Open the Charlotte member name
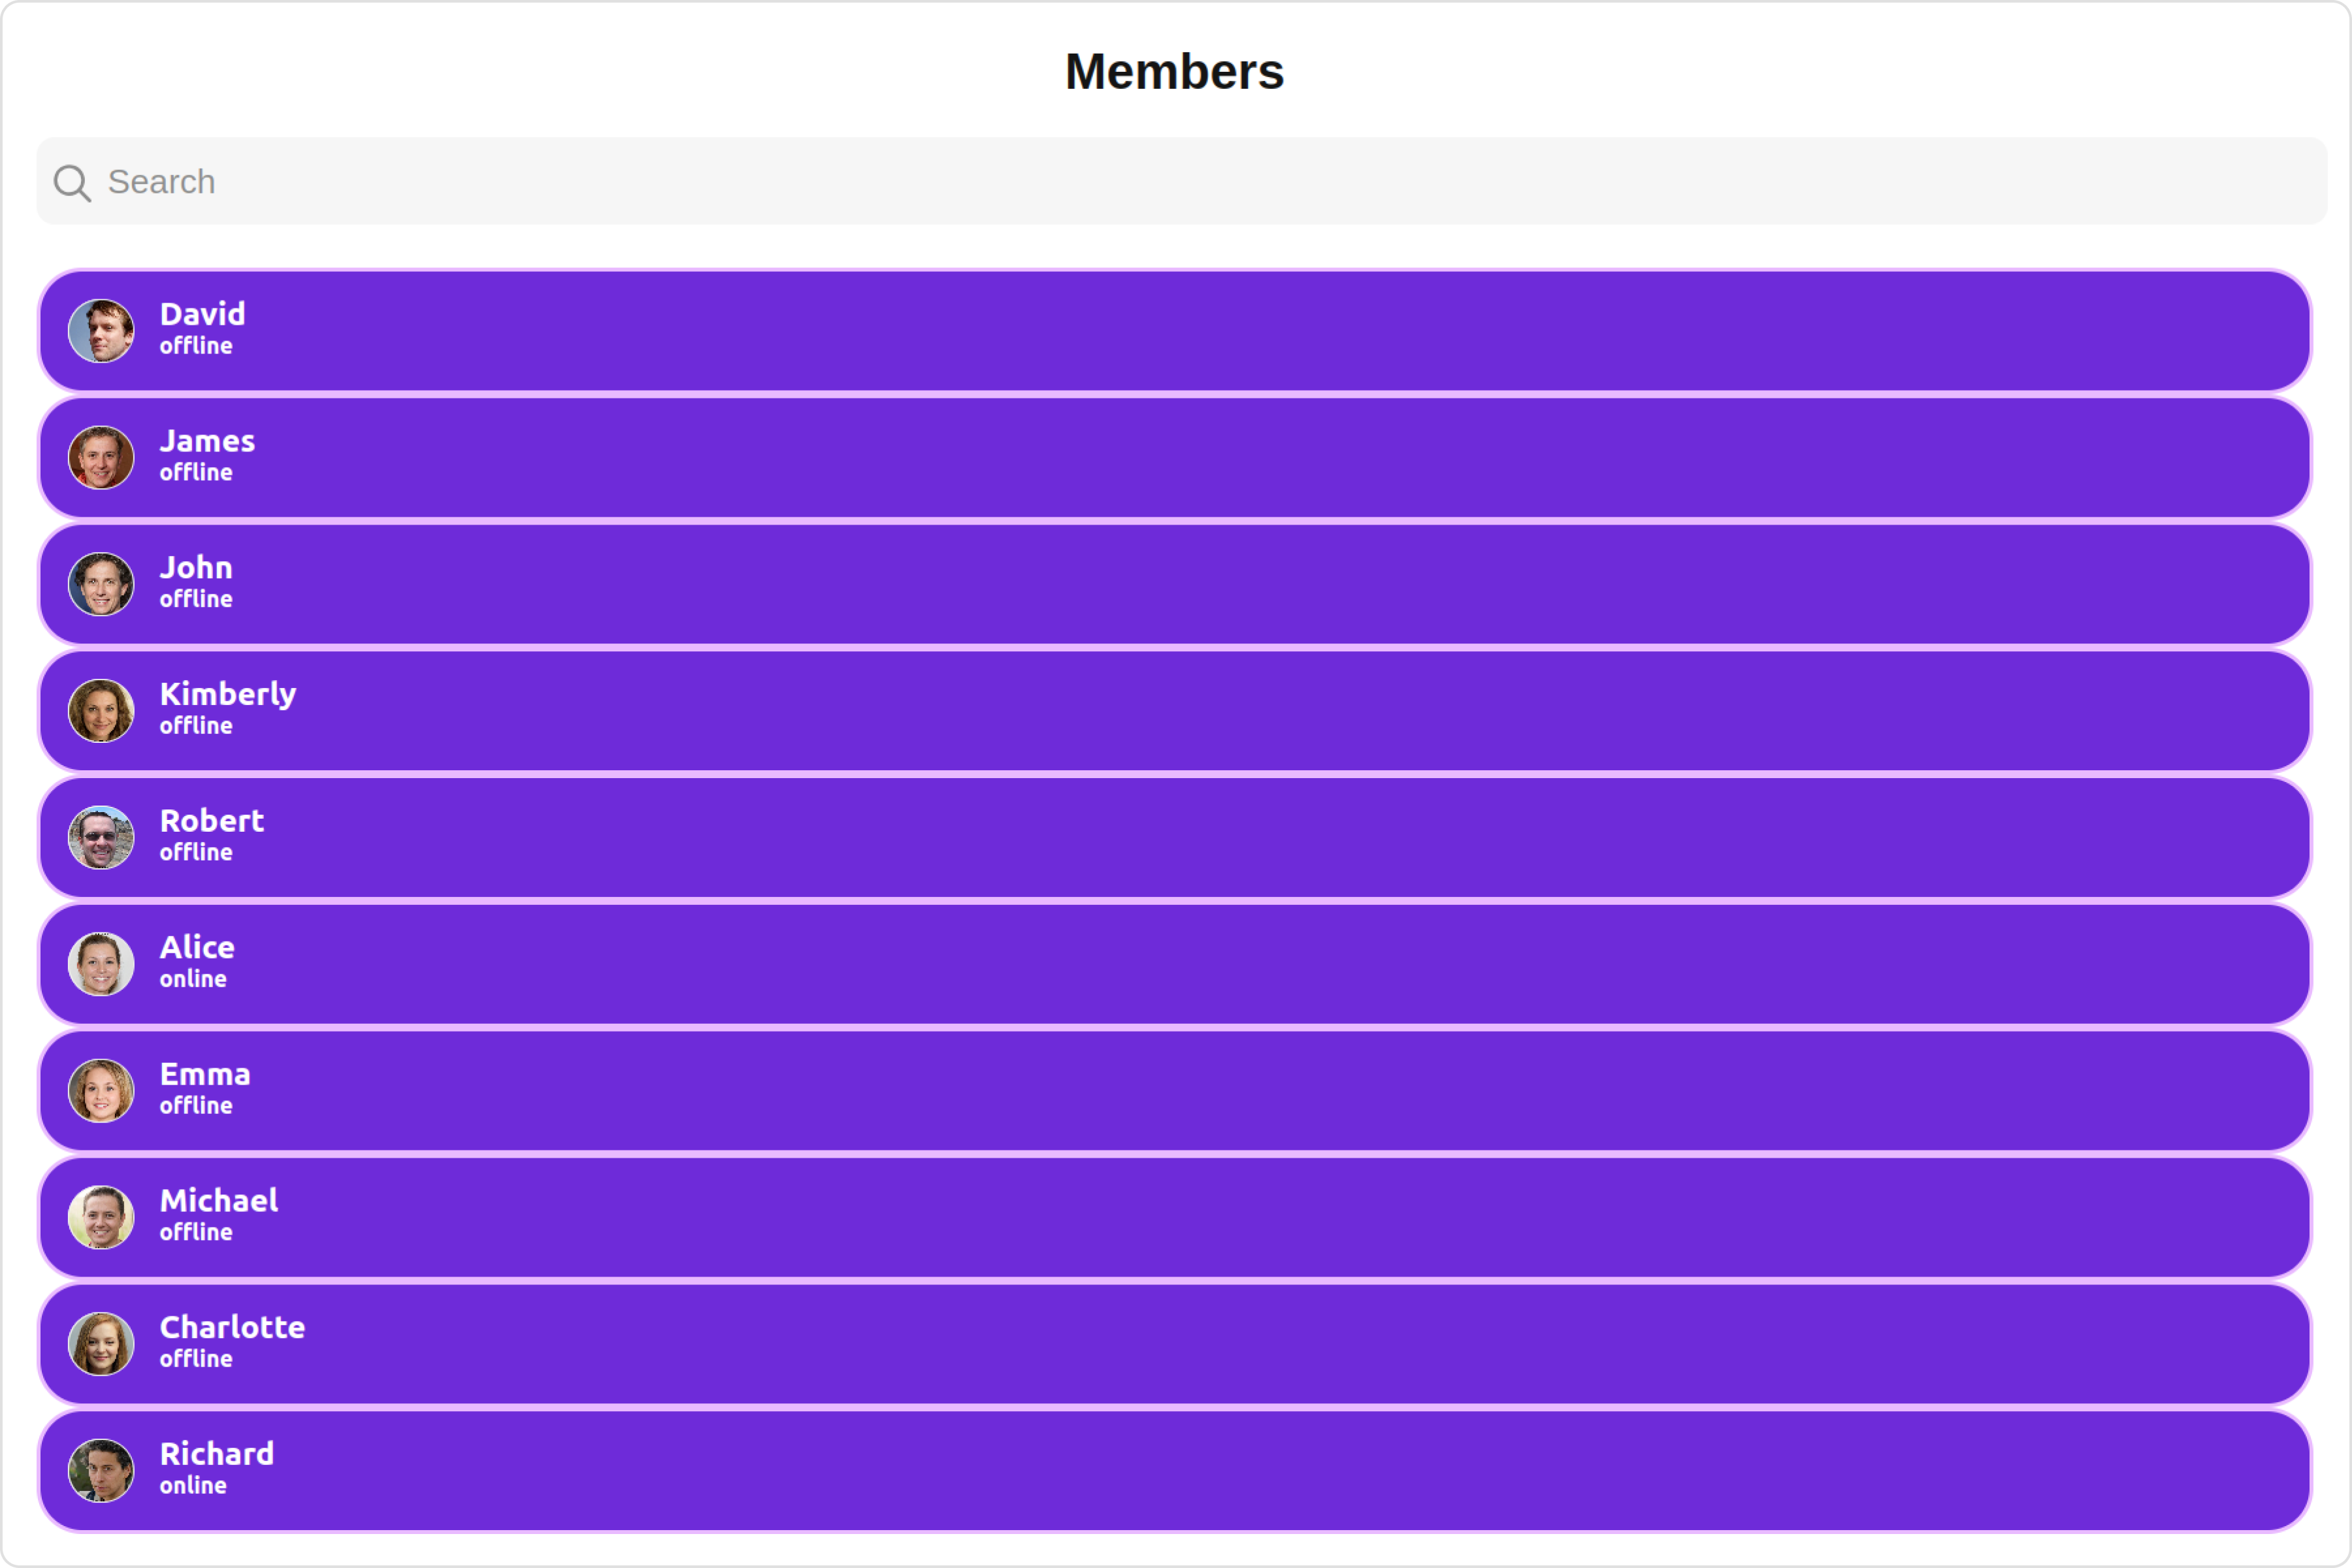The width and height of the screenshot is (2352, 1568). (233, 1327)
